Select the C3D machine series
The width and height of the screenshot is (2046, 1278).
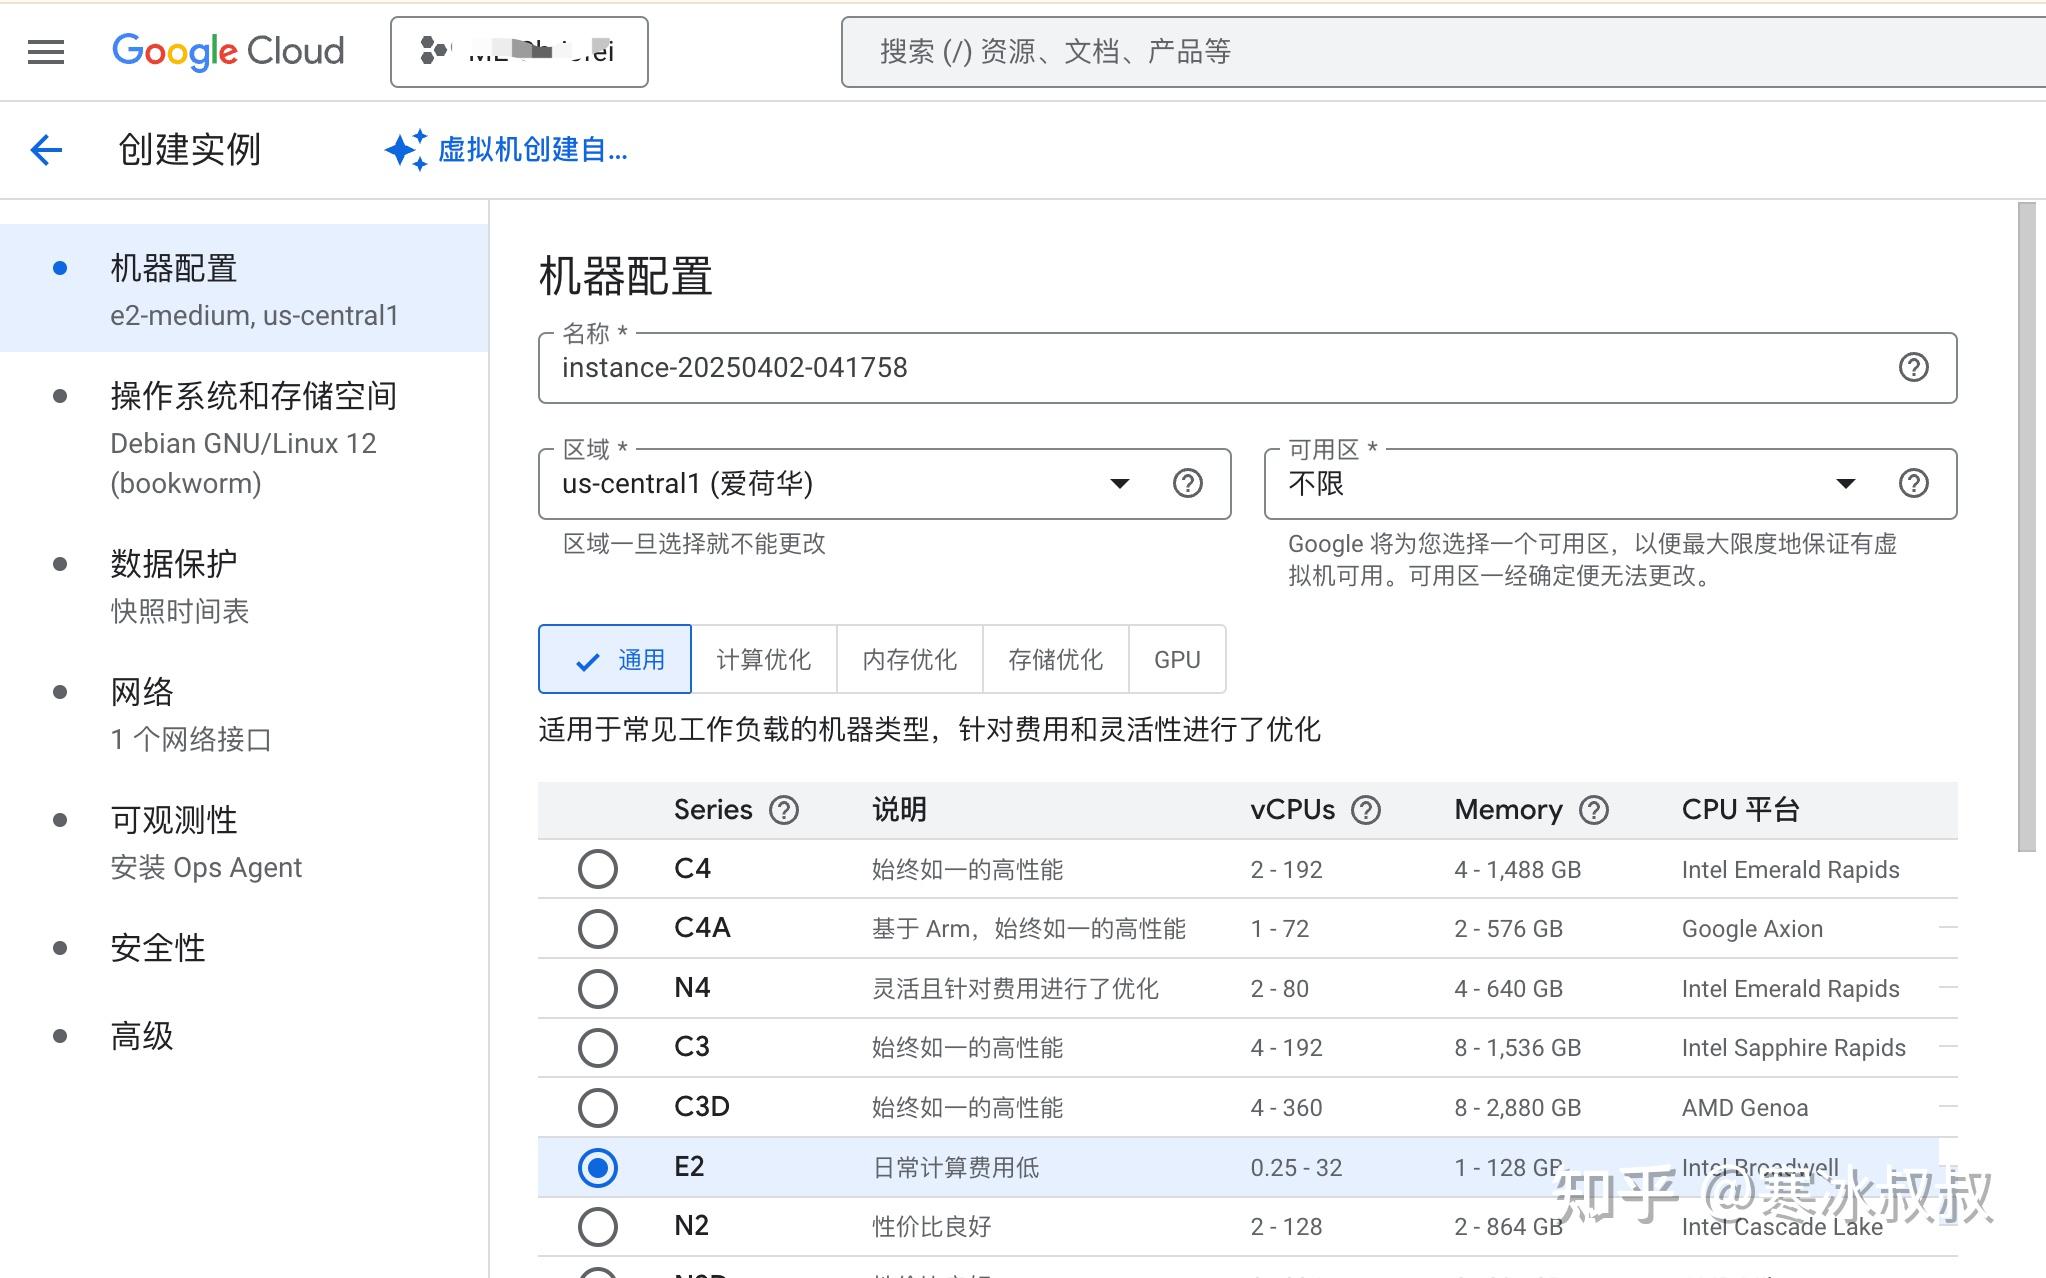598,1107
